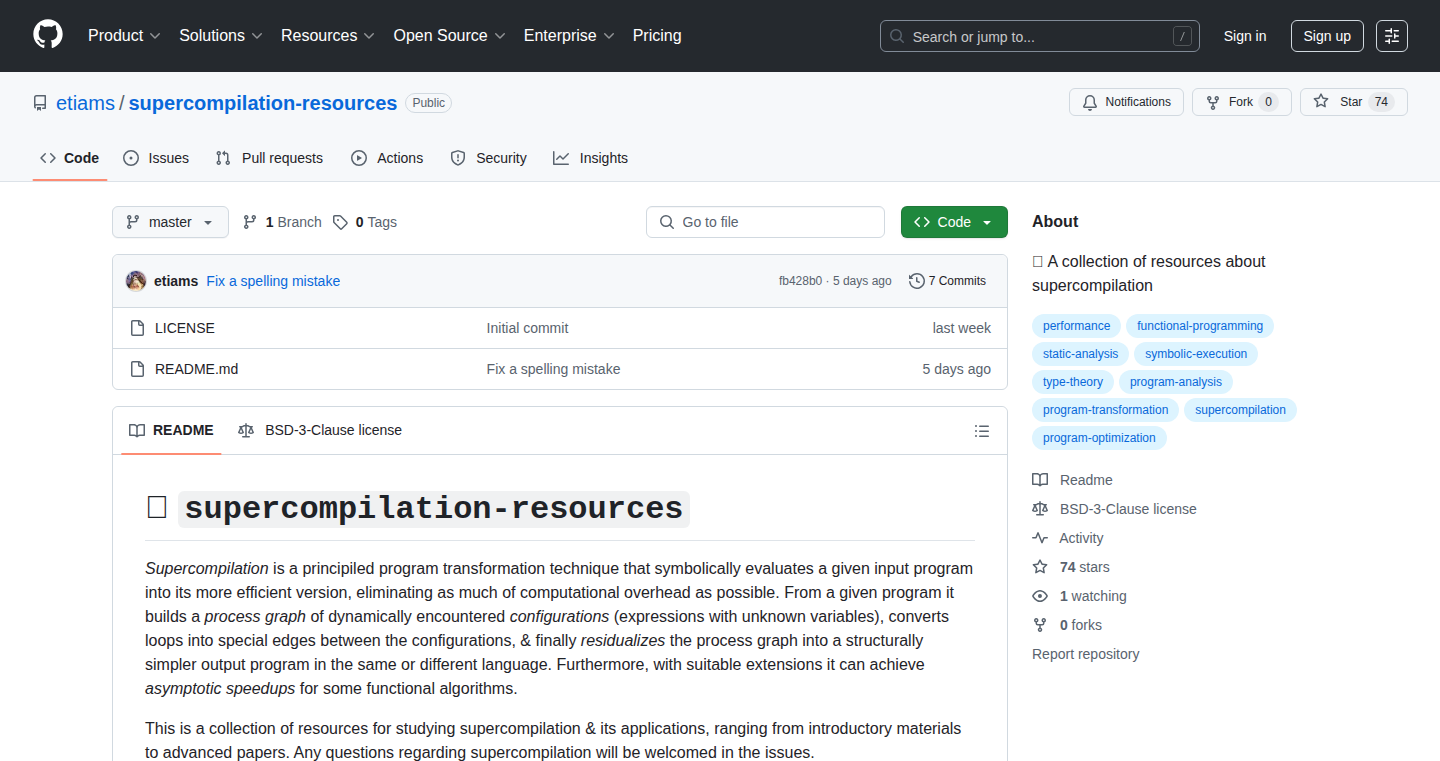
Task: Click the branch icon beside 1 Branch
Action: (x=250, y=222)
